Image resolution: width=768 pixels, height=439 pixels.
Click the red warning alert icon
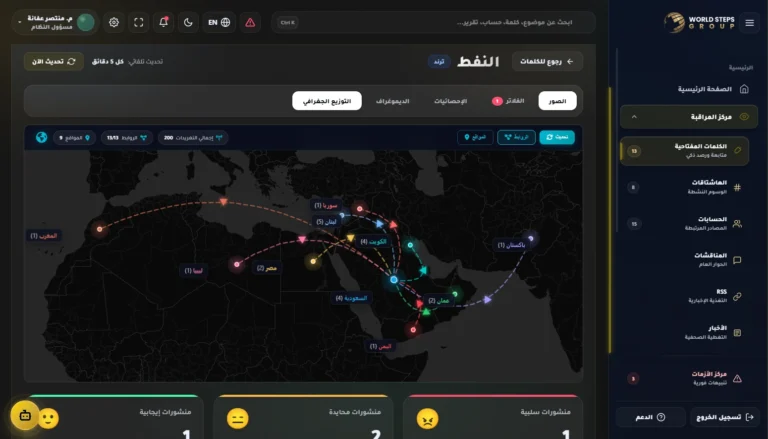pyautogui.click(x=250, y=22)
